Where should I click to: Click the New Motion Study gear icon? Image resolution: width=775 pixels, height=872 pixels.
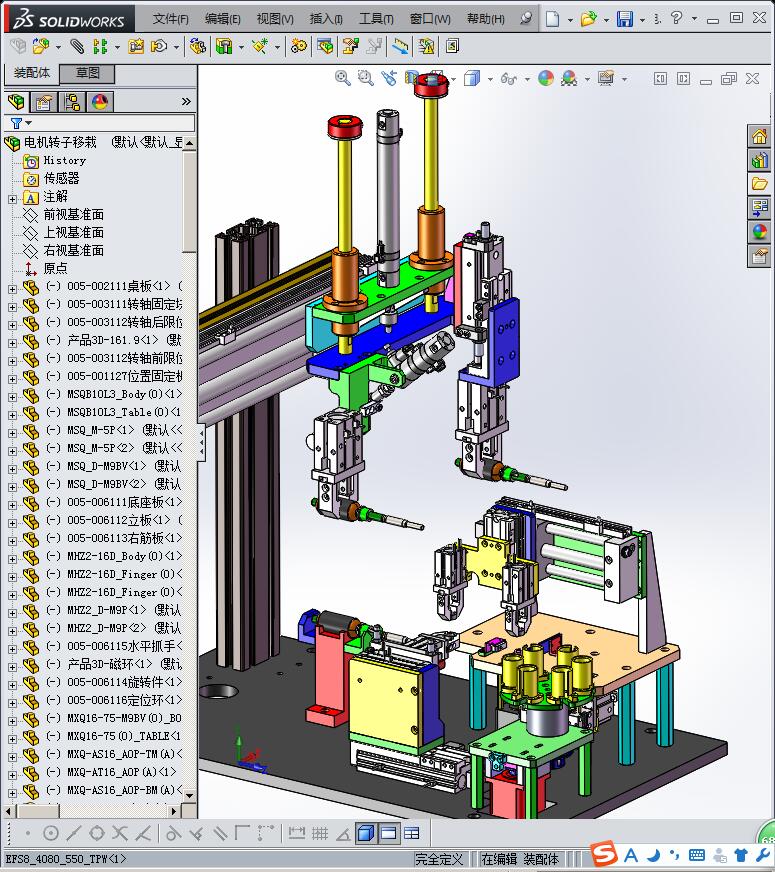pyautogui.click(x=299, y=46)
